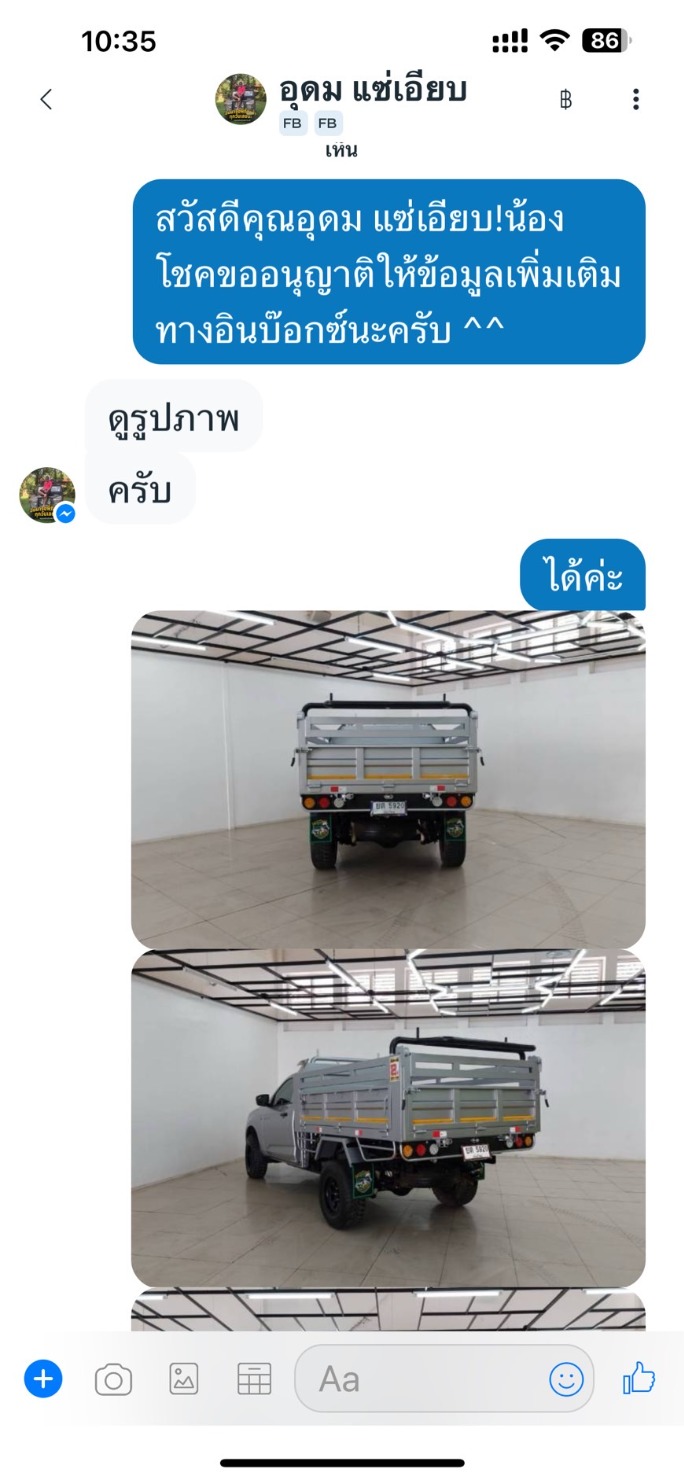The width and height of the screenshot is (684, 1480).
Task: Open the Baht payment icon
Action: [x=566, y=99]
